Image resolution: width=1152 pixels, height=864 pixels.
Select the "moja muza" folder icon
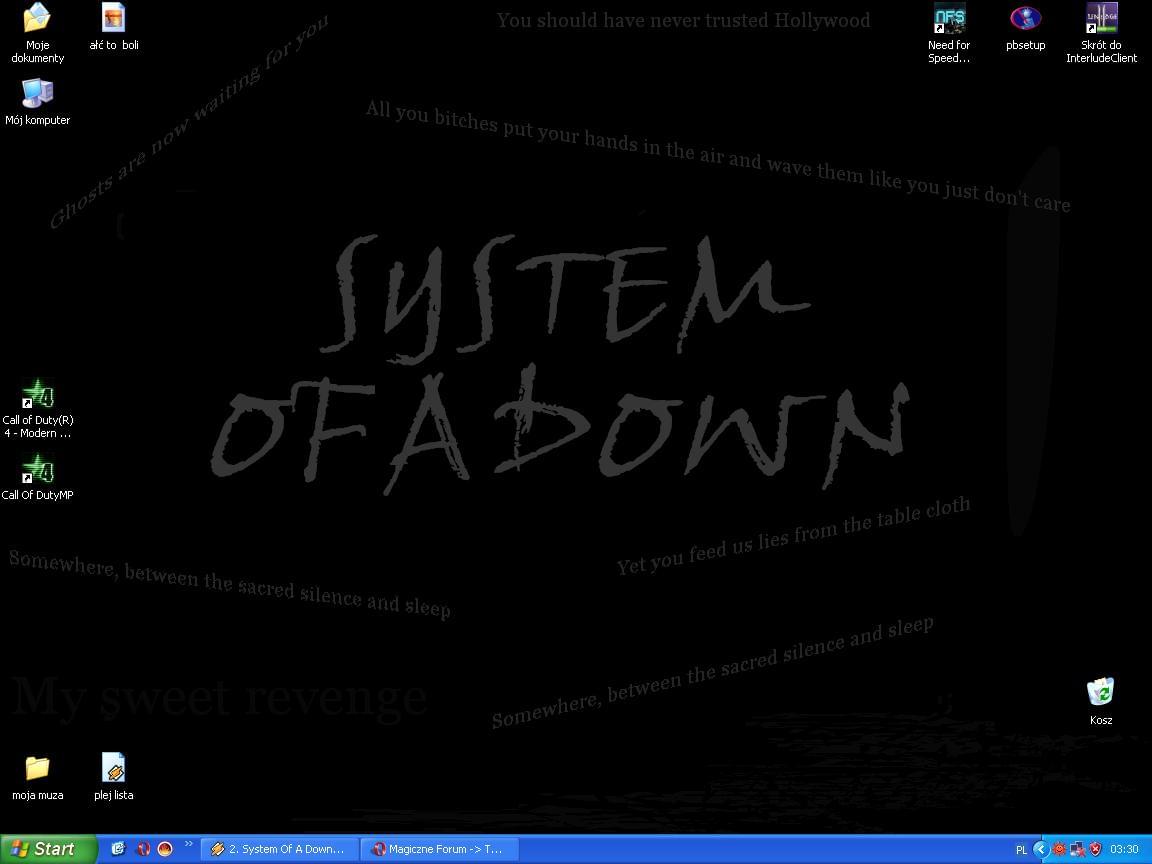click(x=37, y=777)
